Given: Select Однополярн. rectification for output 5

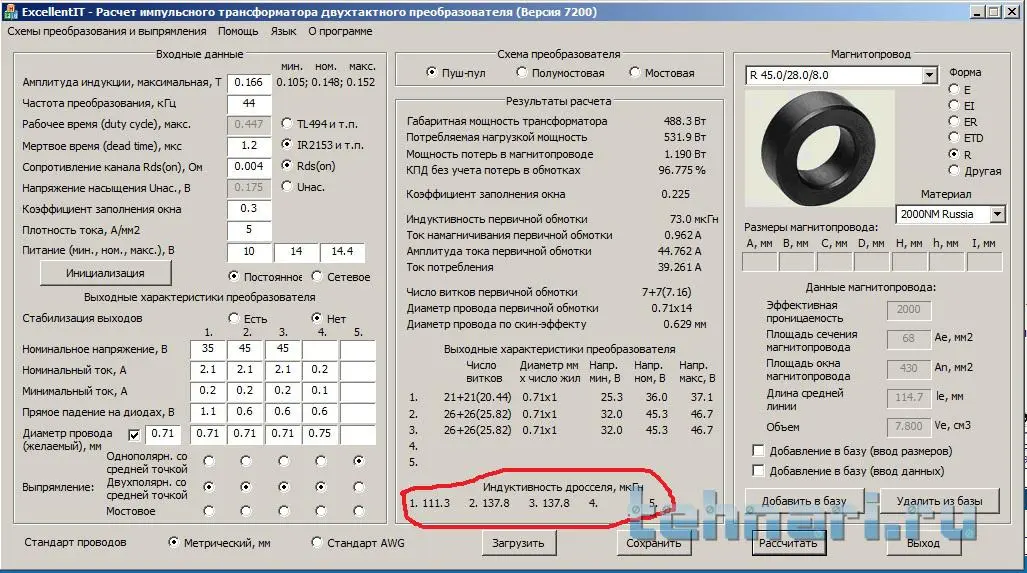Looking at the screenshot, I should point(358,461).
